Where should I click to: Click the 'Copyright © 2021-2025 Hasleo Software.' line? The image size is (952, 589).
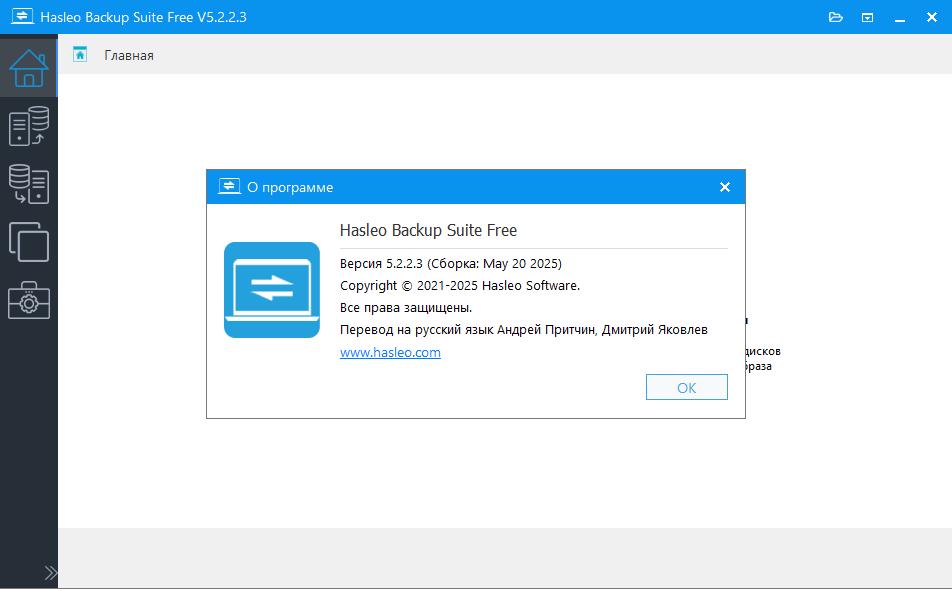(x=460, y=285)
